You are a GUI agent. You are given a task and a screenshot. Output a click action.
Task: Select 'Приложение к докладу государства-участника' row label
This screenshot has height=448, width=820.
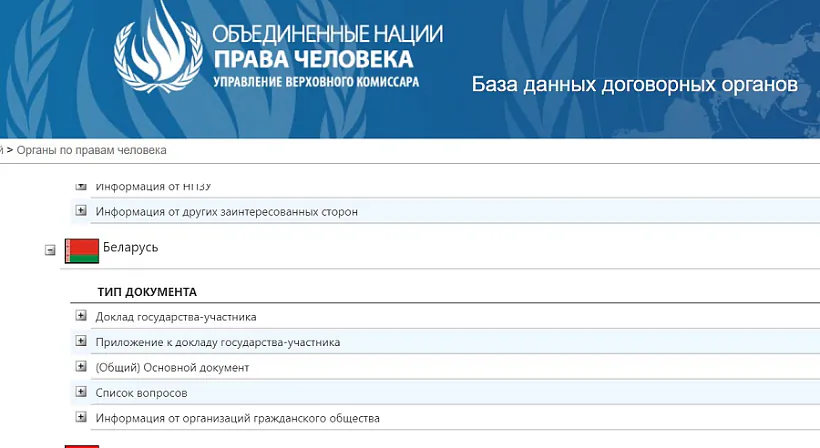coord(218,342)
